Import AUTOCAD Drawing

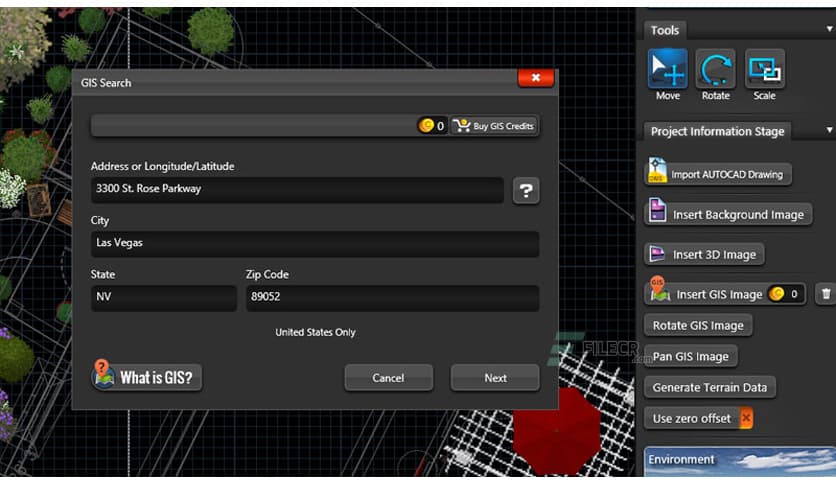click(x=718, y=174)
